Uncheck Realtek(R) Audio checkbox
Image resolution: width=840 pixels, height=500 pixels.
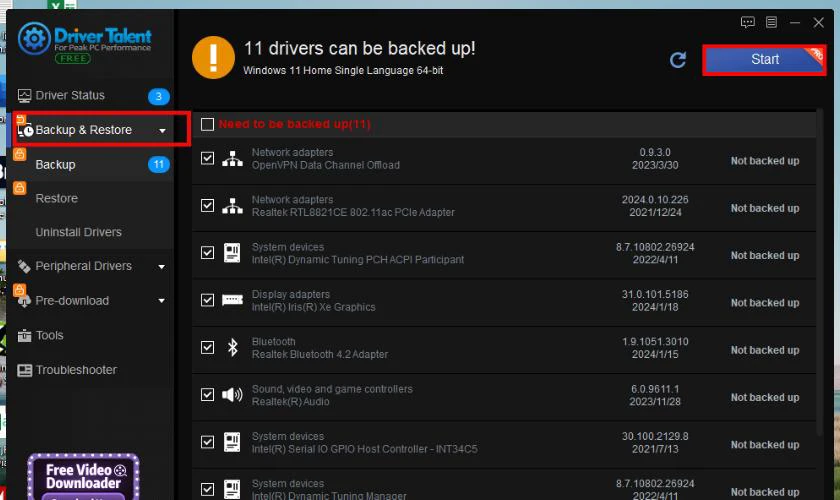(x=207, y=395)
